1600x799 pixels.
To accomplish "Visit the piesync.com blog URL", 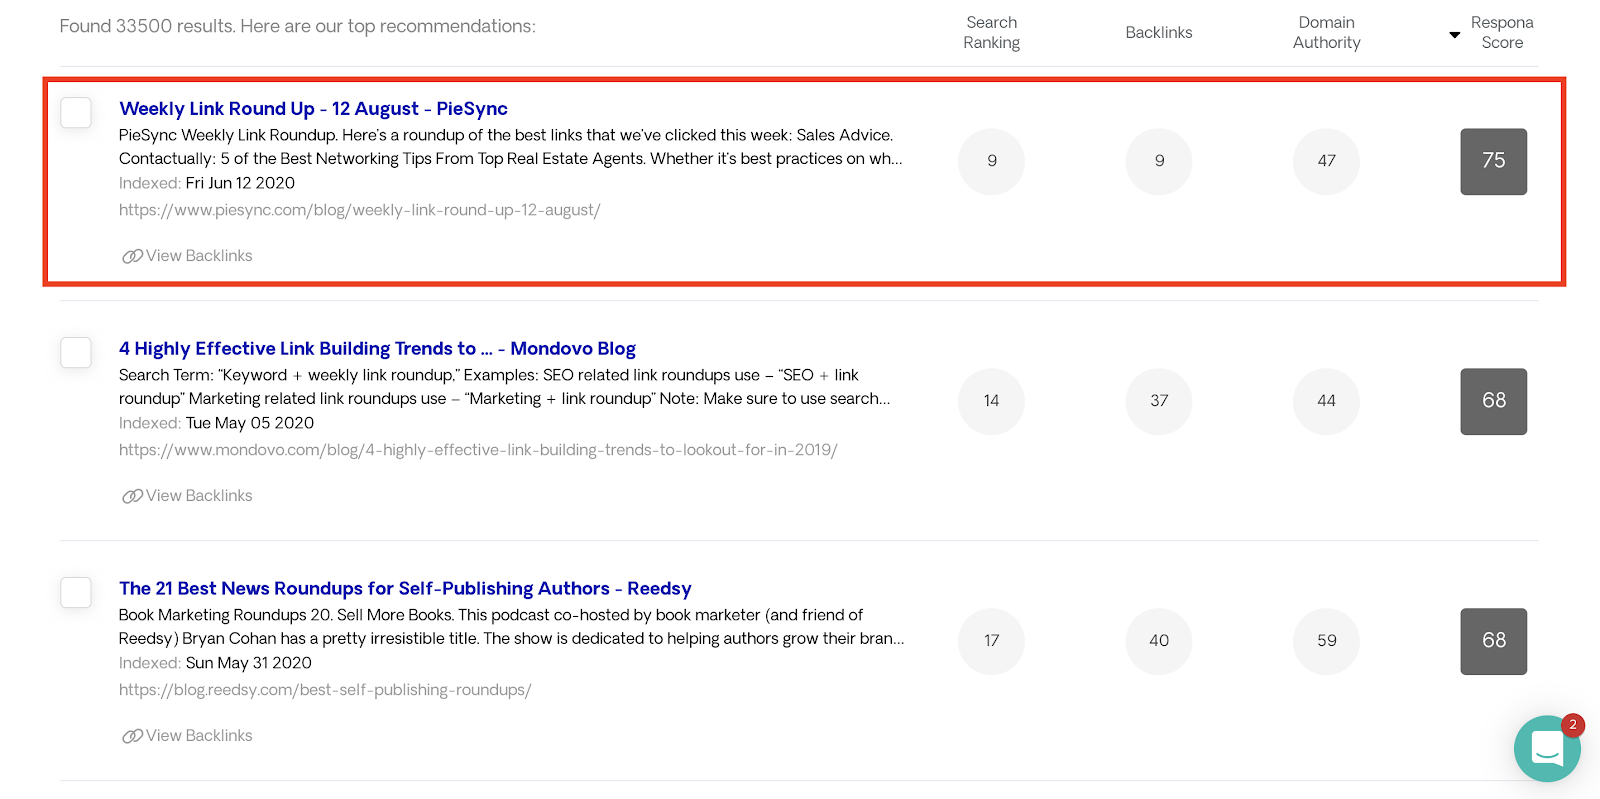I will (x=360, y=210).
